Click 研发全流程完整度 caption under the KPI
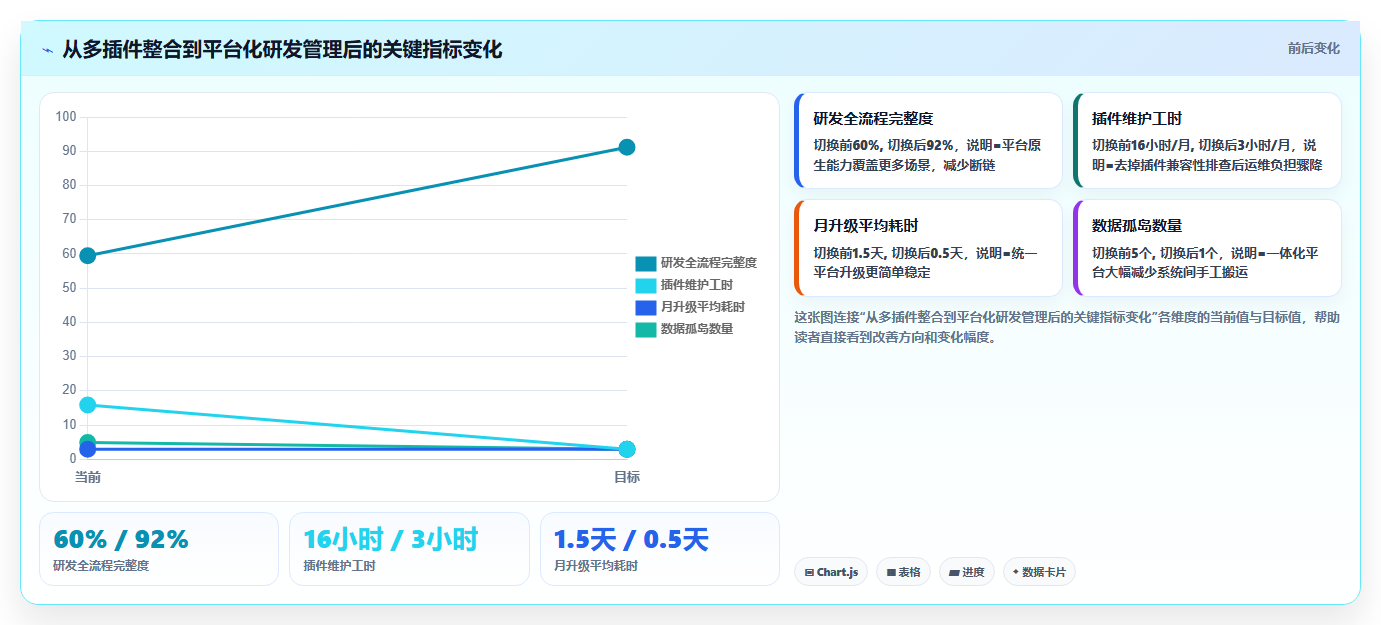The height and width of the screenshot is (625, 1381). [x=101, y=566]
